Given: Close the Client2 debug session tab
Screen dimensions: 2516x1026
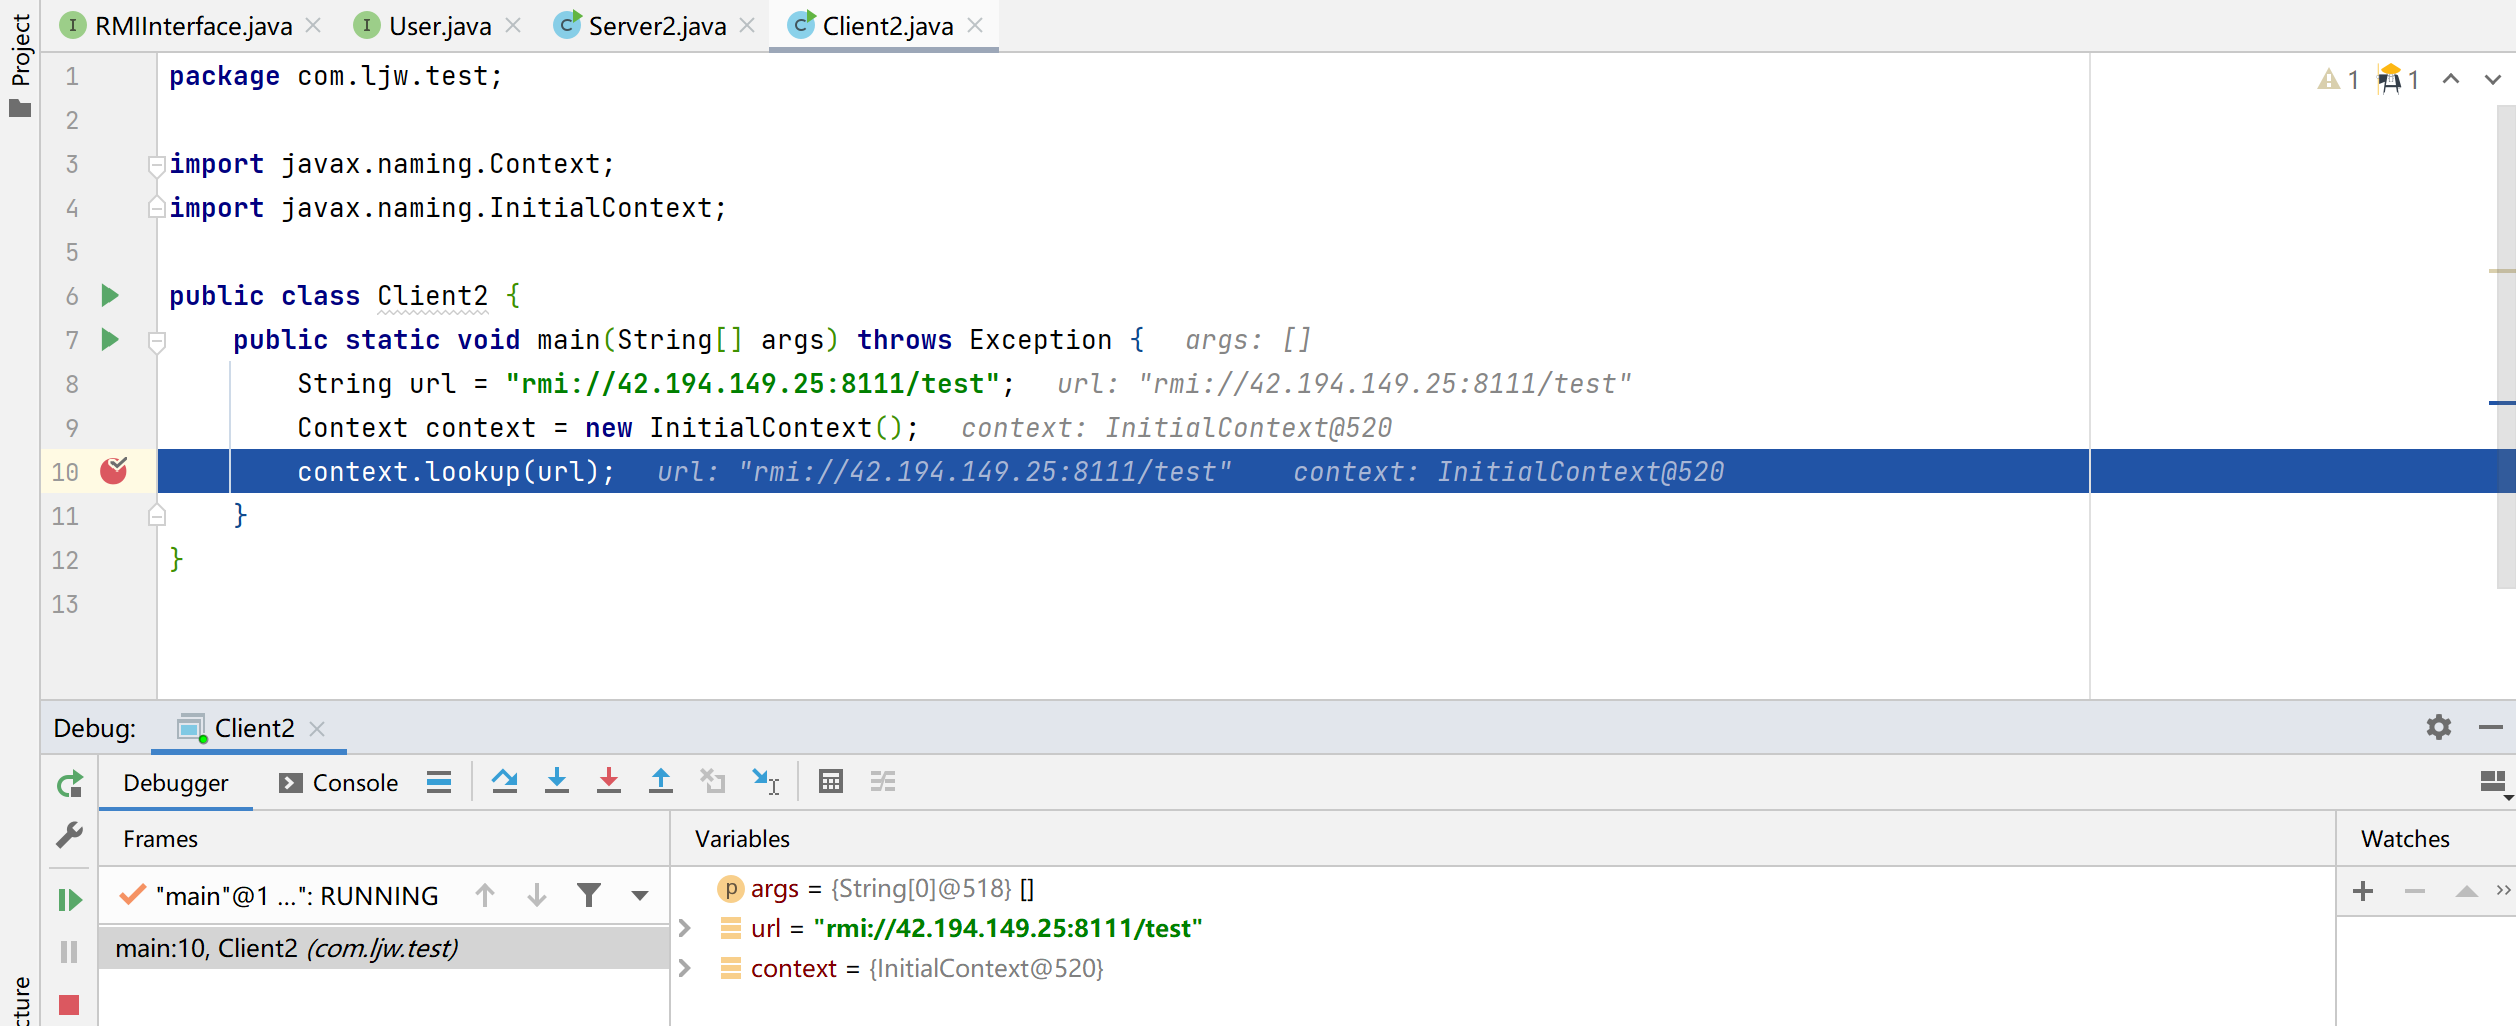Looking at the screenshot, I should pyautogui.click(x=317, y=729).
